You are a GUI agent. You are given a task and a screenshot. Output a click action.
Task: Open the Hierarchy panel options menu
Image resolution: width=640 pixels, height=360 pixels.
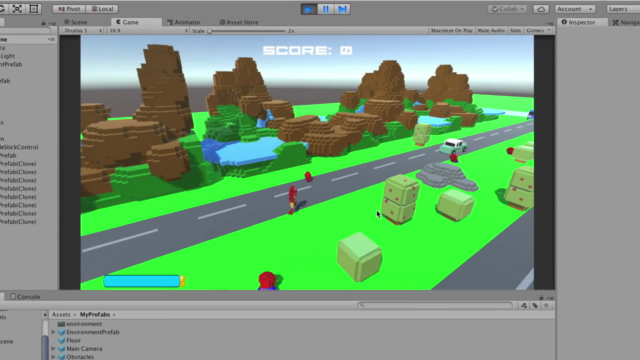pos(52,24)
